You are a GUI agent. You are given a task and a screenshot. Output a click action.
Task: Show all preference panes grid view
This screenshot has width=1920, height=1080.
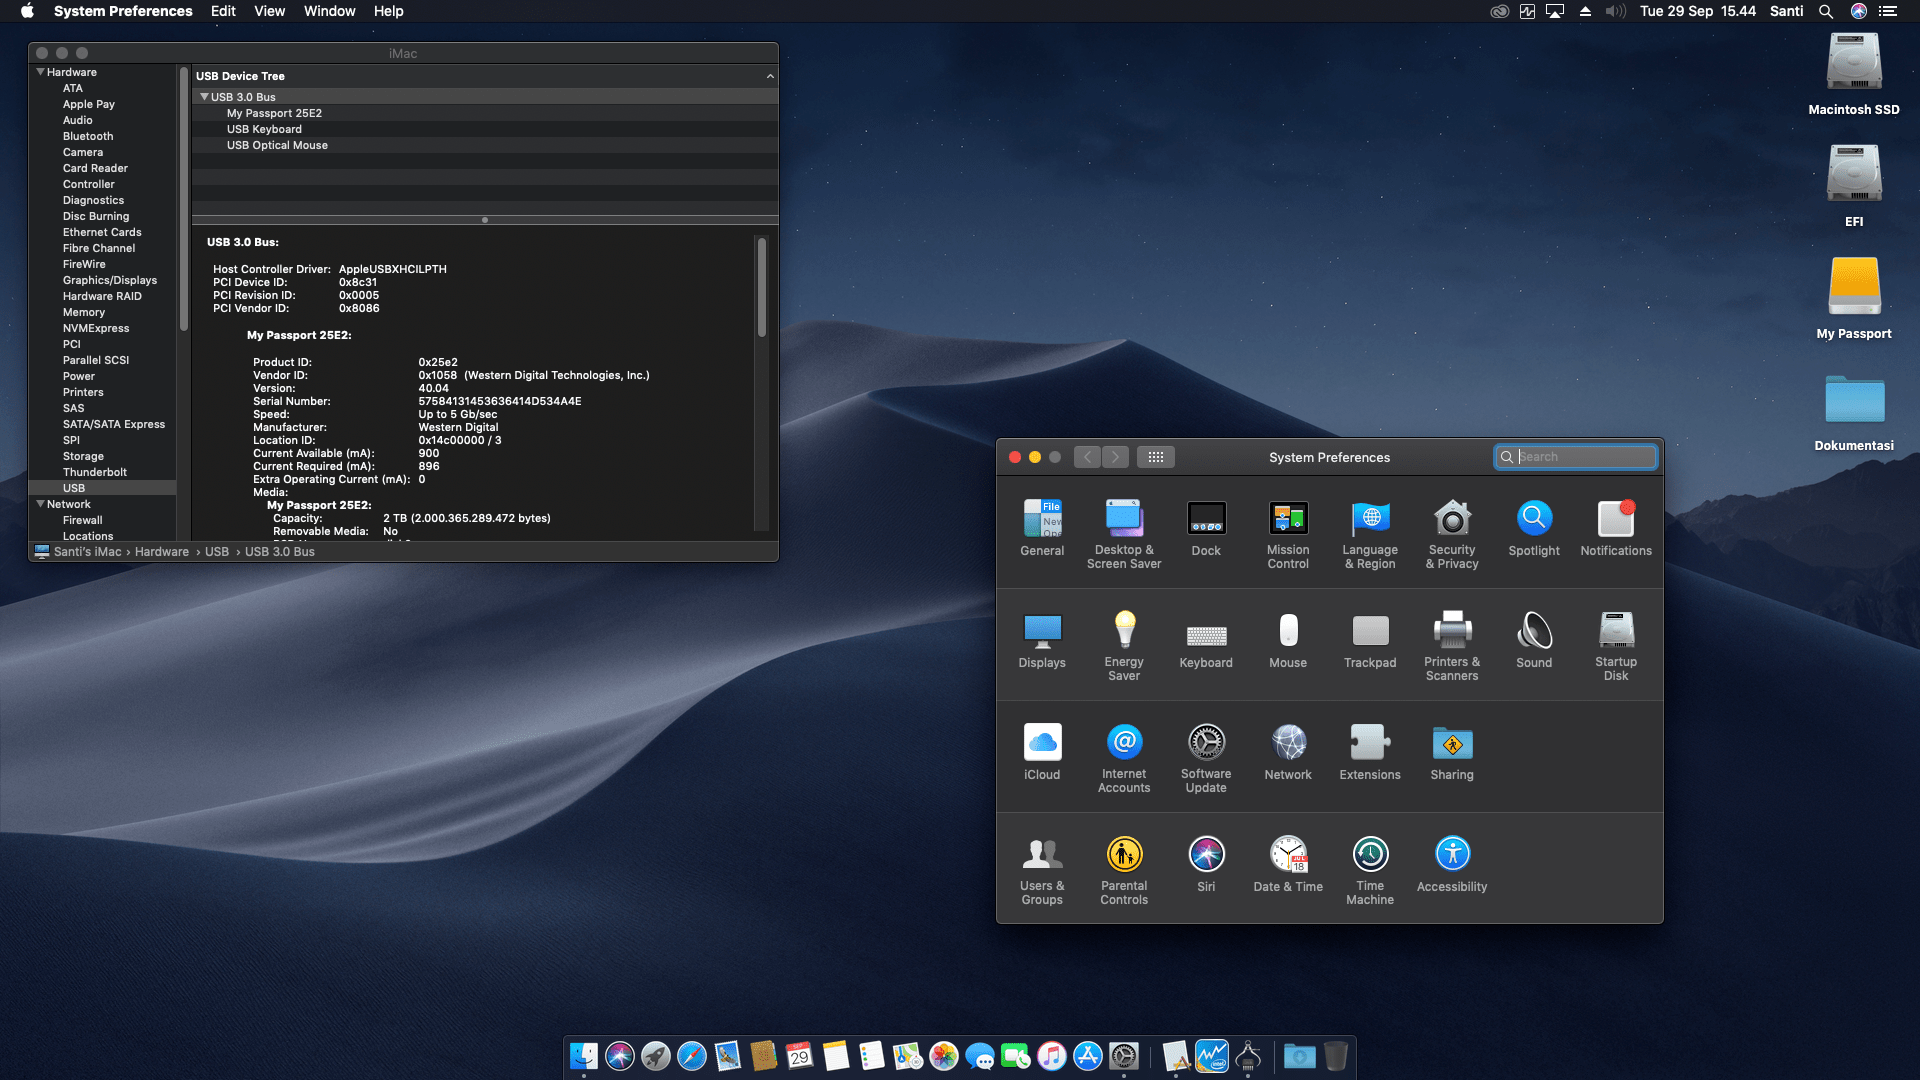1156,457
